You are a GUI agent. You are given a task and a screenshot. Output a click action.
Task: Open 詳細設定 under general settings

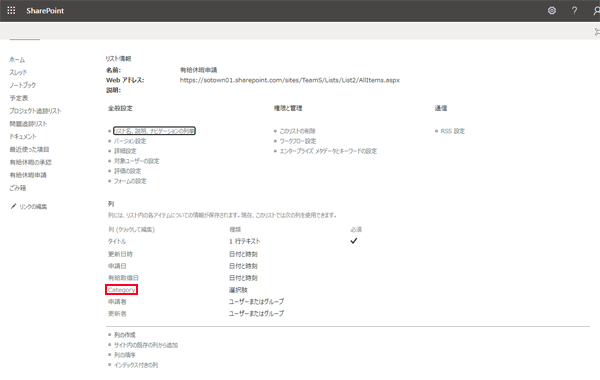click(x=125, y=151)
